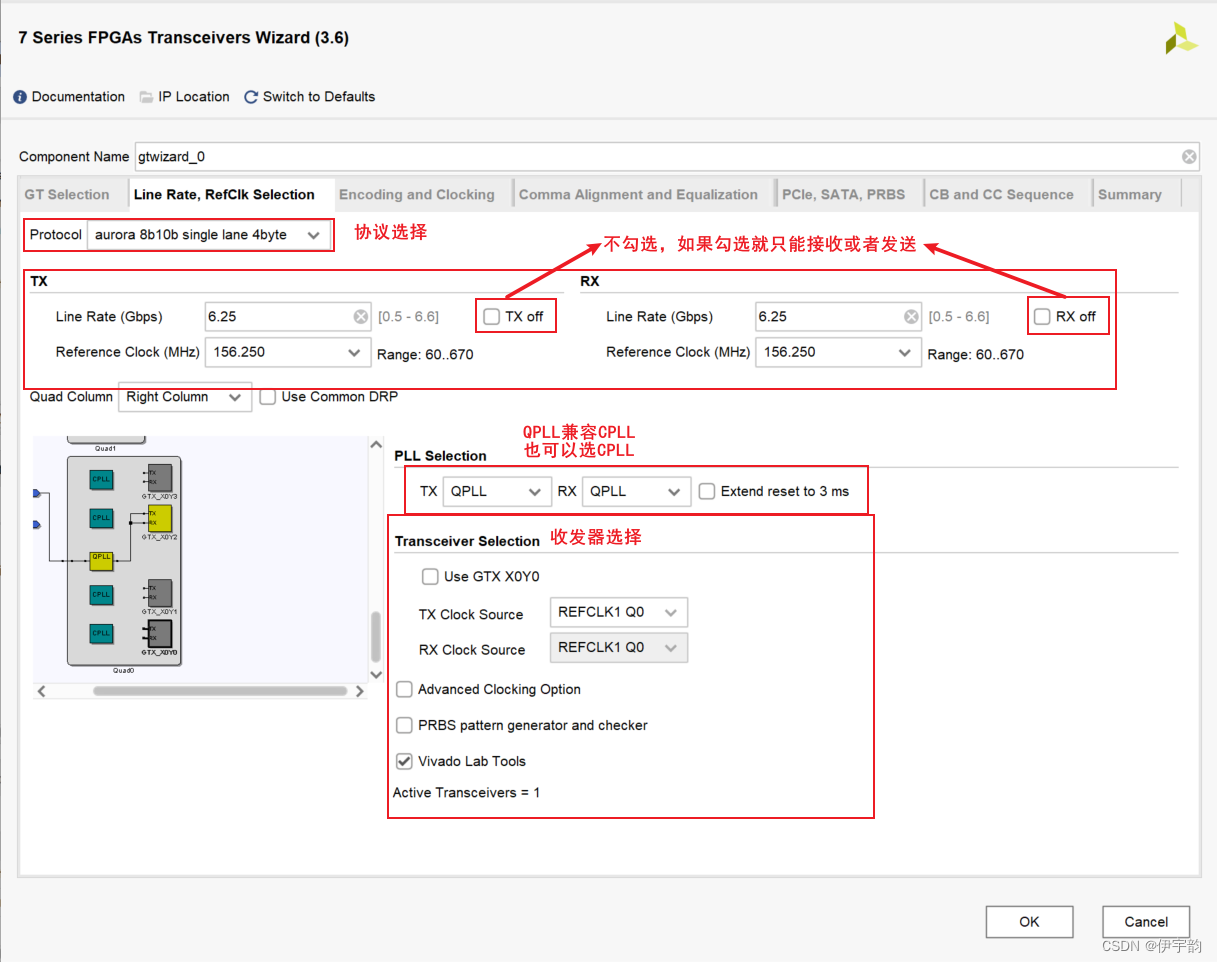
Task: Select the yellow GTX_X0Y2 transceiver block
Action: coord(159,518)
